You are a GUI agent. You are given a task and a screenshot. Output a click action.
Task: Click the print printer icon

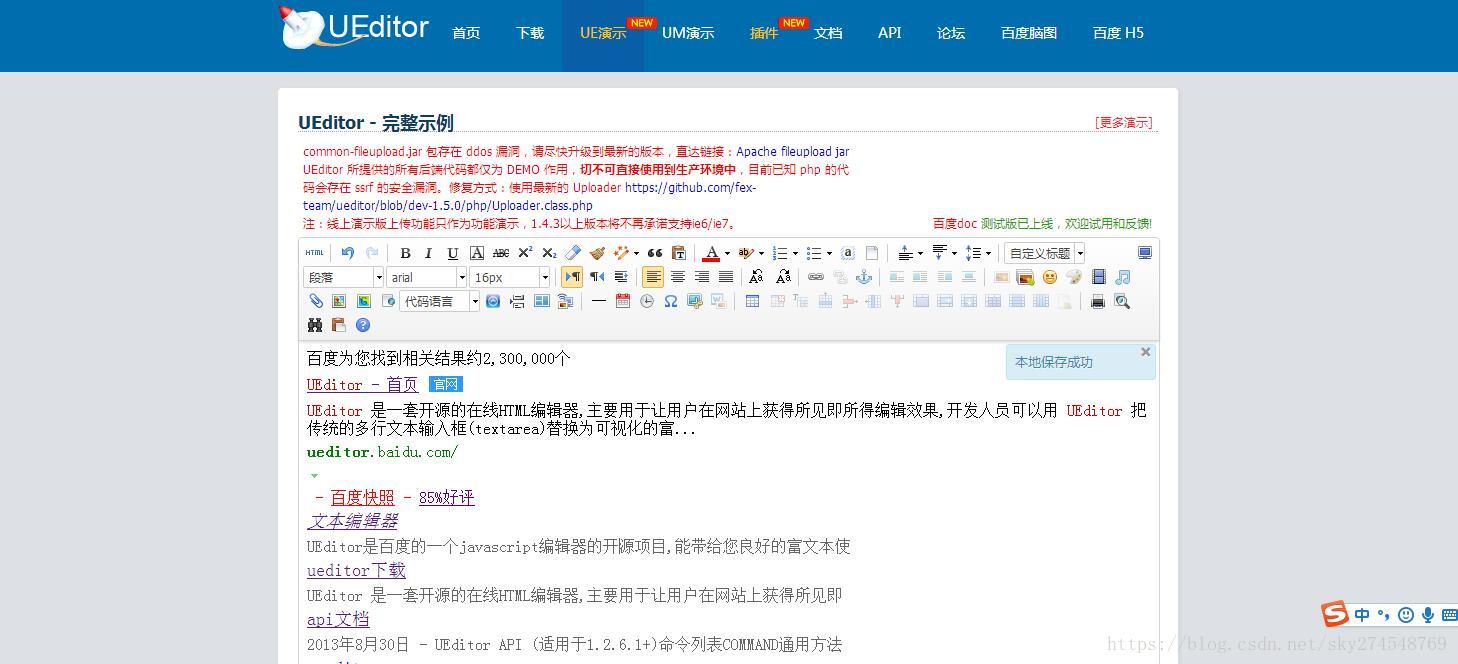tap(1098, 301)
